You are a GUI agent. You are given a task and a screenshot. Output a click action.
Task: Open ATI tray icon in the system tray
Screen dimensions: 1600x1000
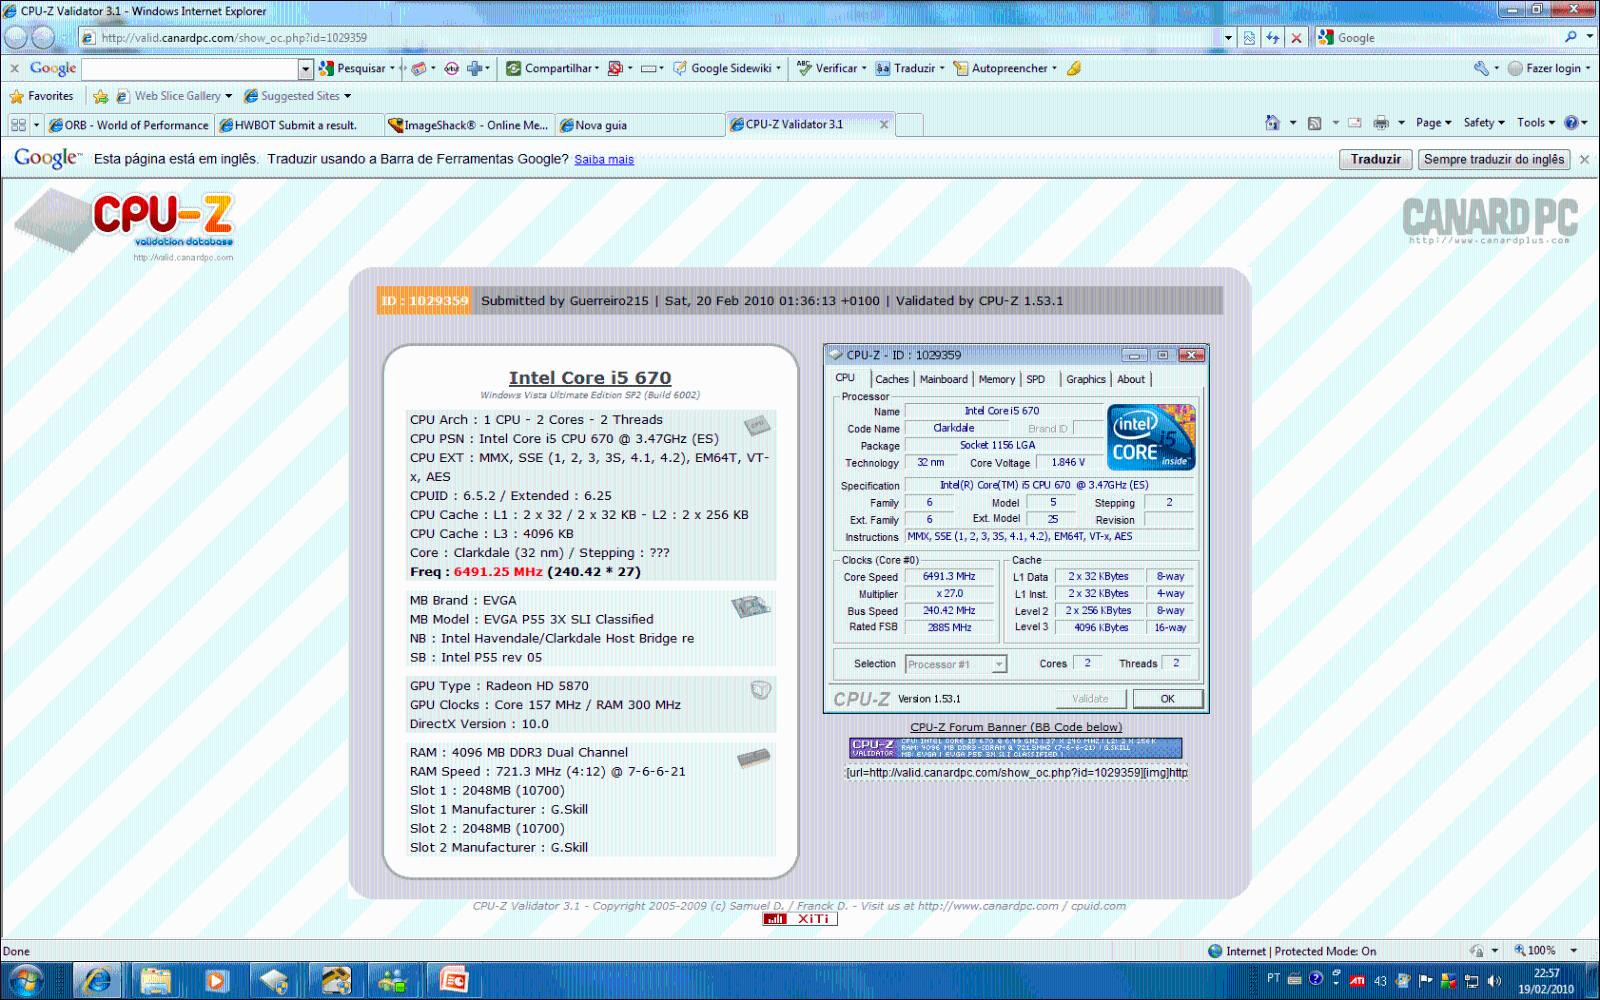click(1357, 980)
